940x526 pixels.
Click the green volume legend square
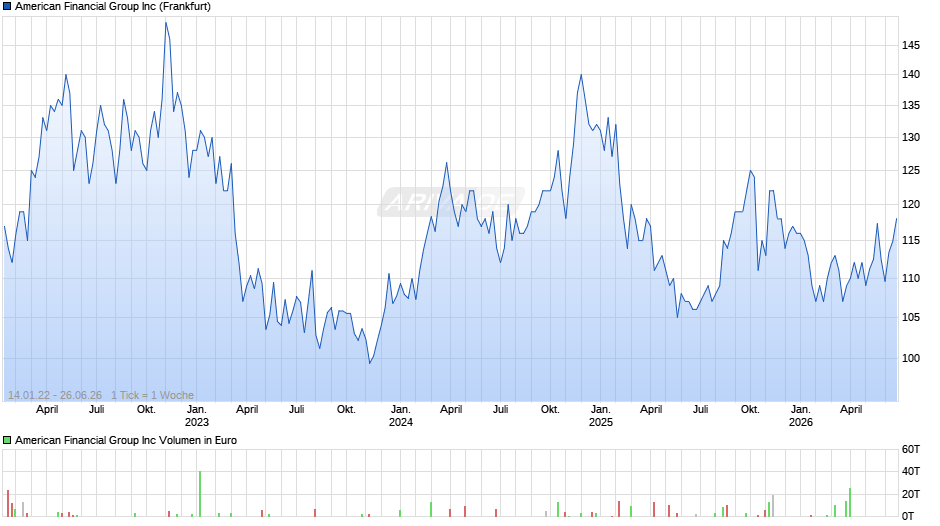(x=7, y=440)
